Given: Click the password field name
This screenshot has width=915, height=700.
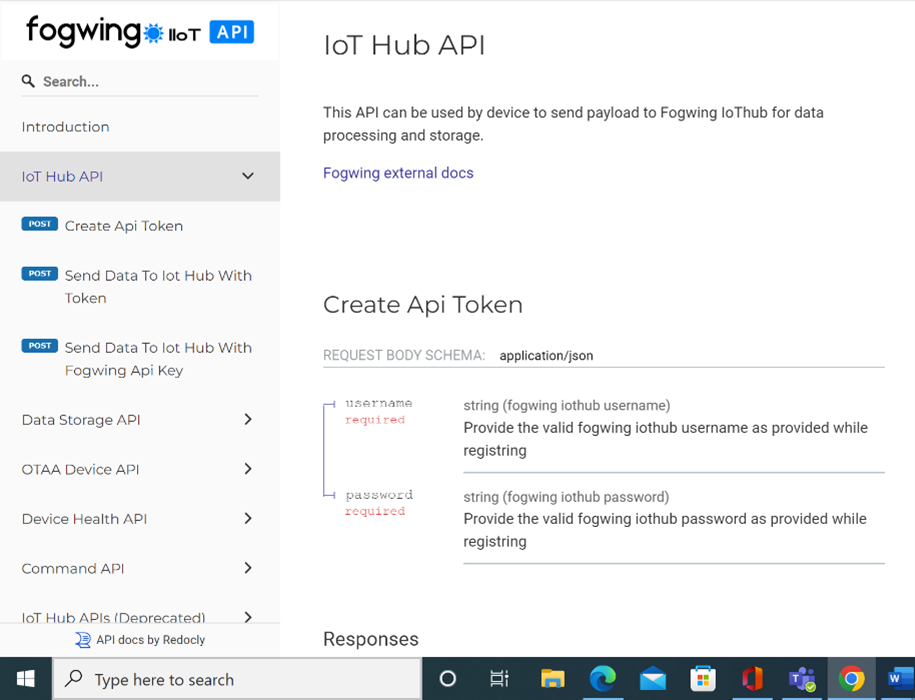Looking at the screenshot, I should coord(379,495).
